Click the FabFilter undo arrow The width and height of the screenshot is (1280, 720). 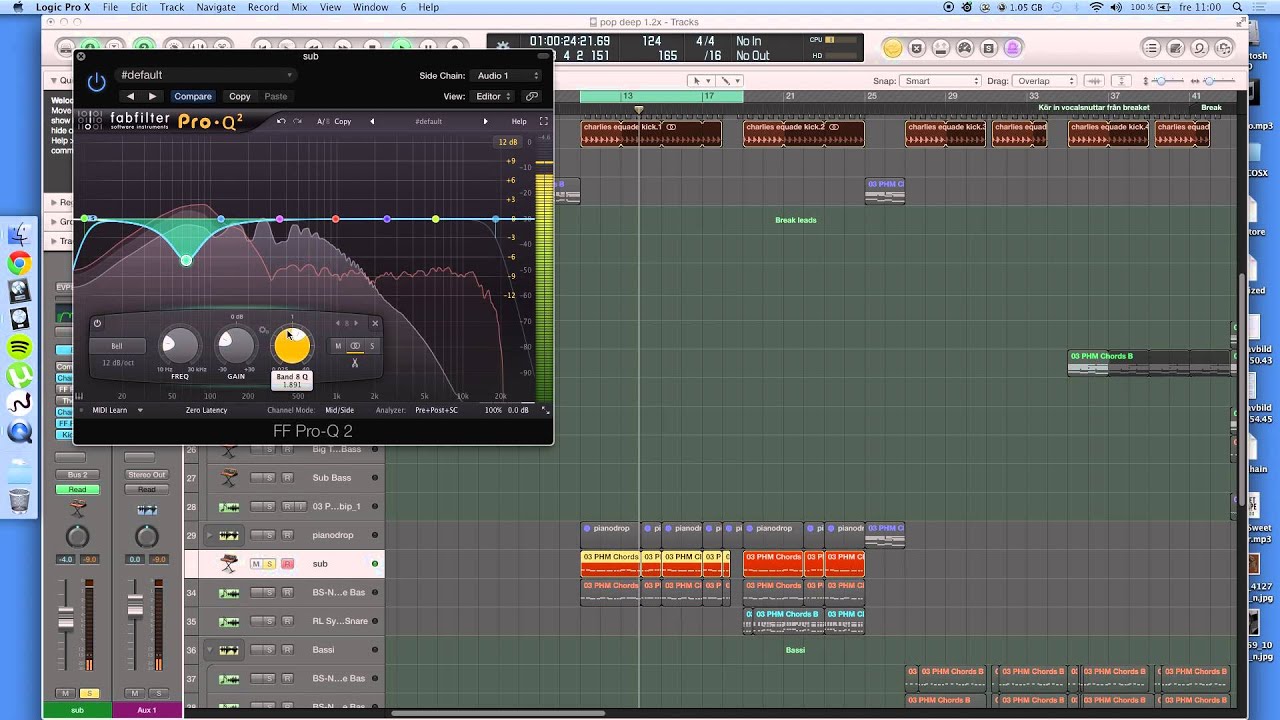coord(281,121)
